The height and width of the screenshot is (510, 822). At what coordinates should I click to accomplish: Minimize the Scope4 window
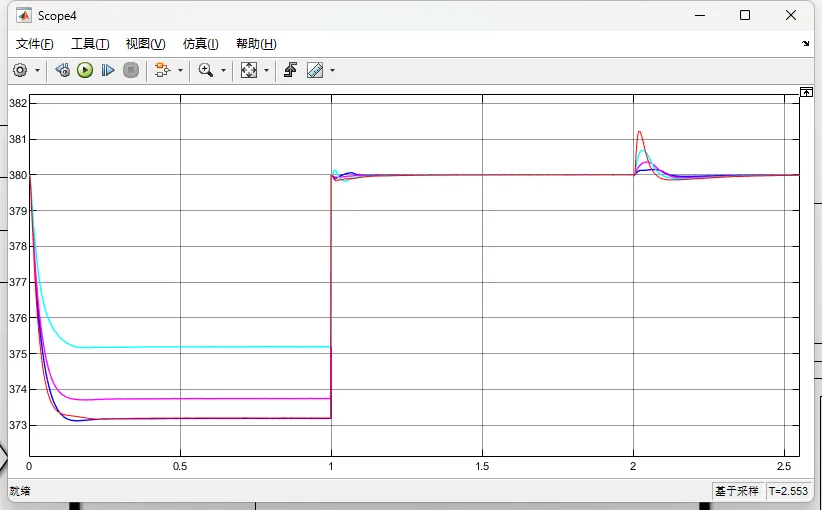click(x=700, y=16)
